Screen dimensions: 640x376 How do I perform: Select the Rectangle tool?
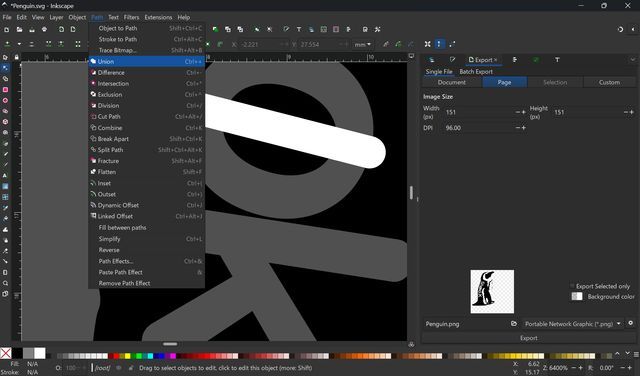coord(5,89)
